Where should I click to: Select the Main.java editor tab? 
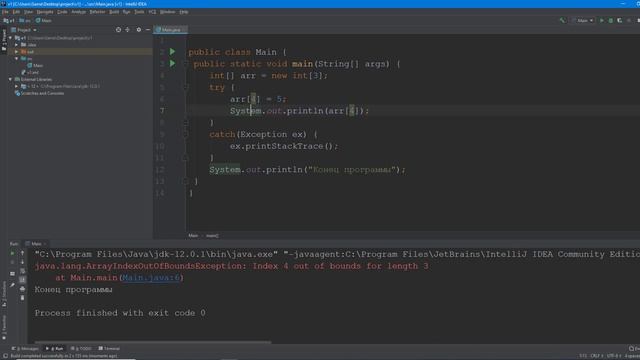point(170,30)
